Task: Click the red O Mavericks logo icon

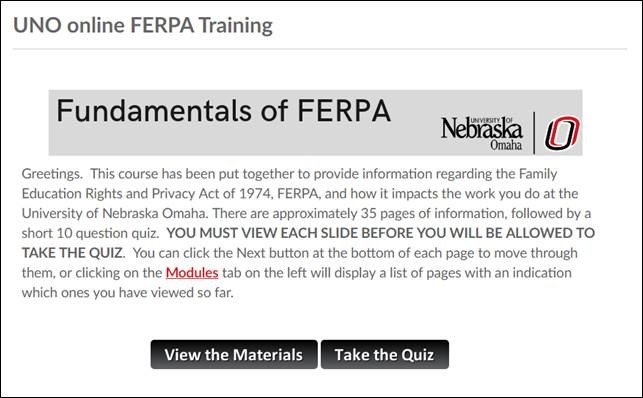Action: pyautogui.click(x=562, y=133)
